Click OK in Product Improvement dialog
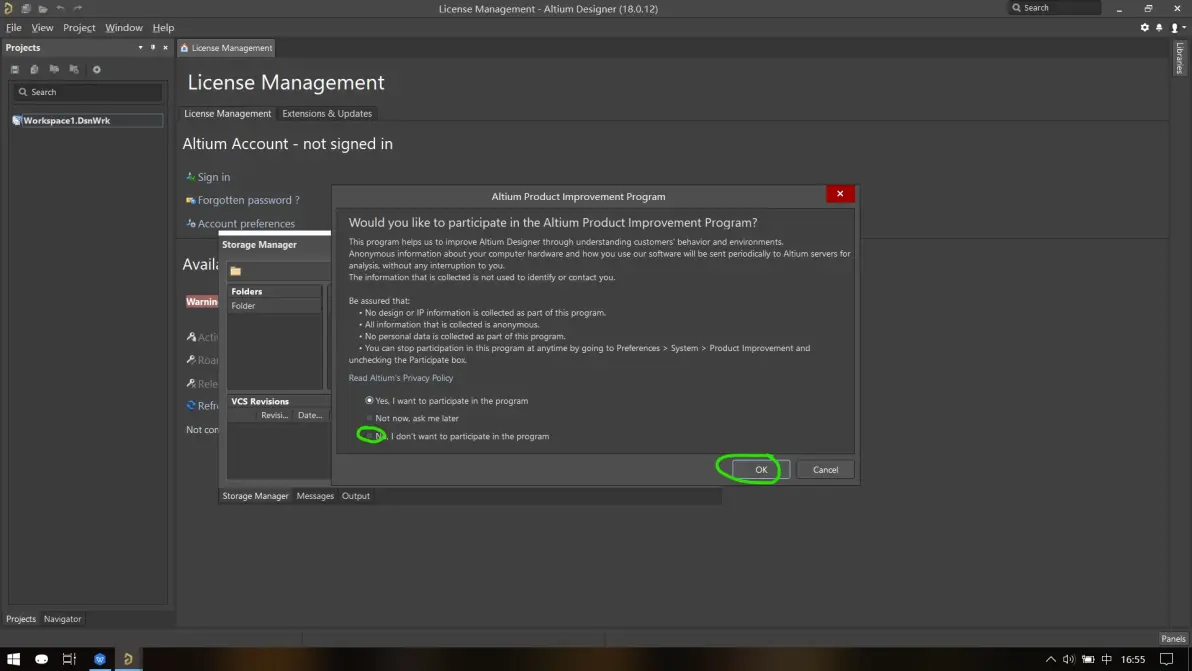Image resolution: width=1192 pixels, height=671 pixels. coord(761,470)
